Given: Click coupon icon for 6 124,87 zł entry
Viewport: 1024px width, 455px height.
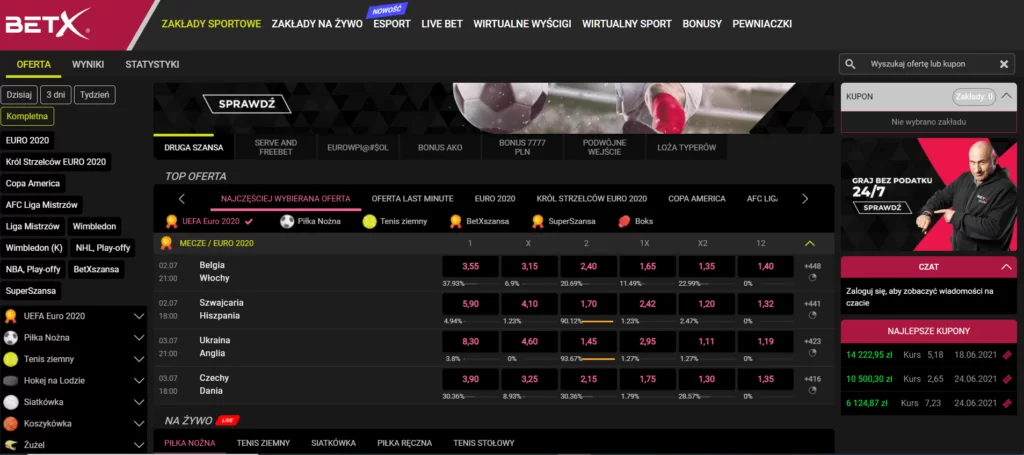Looking at the screenshot, I should [x=1007, y=403].
